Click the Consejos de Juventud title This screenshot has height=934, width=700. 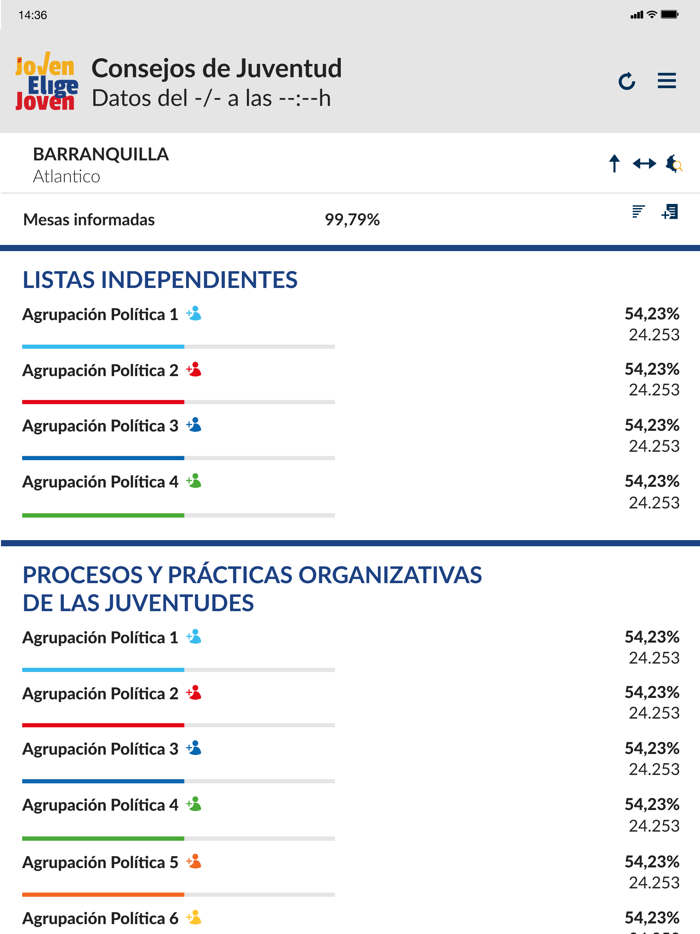tap(217, 68)
